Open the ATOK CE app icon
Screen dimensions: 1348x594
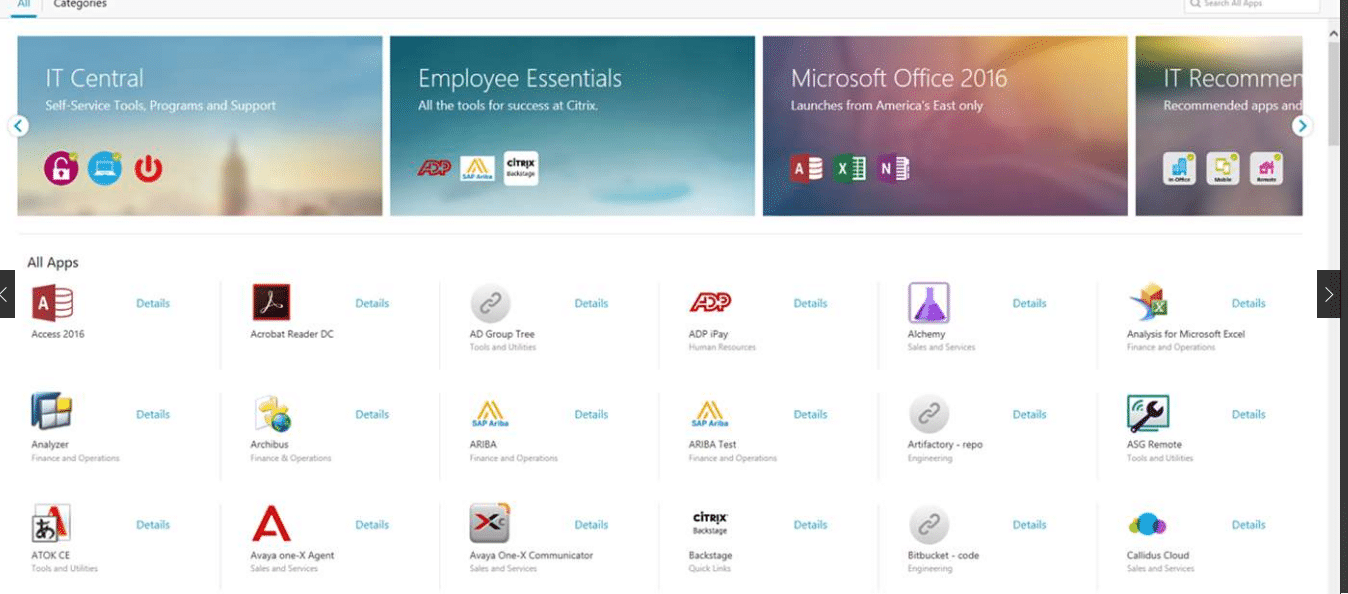coord(51,523)
